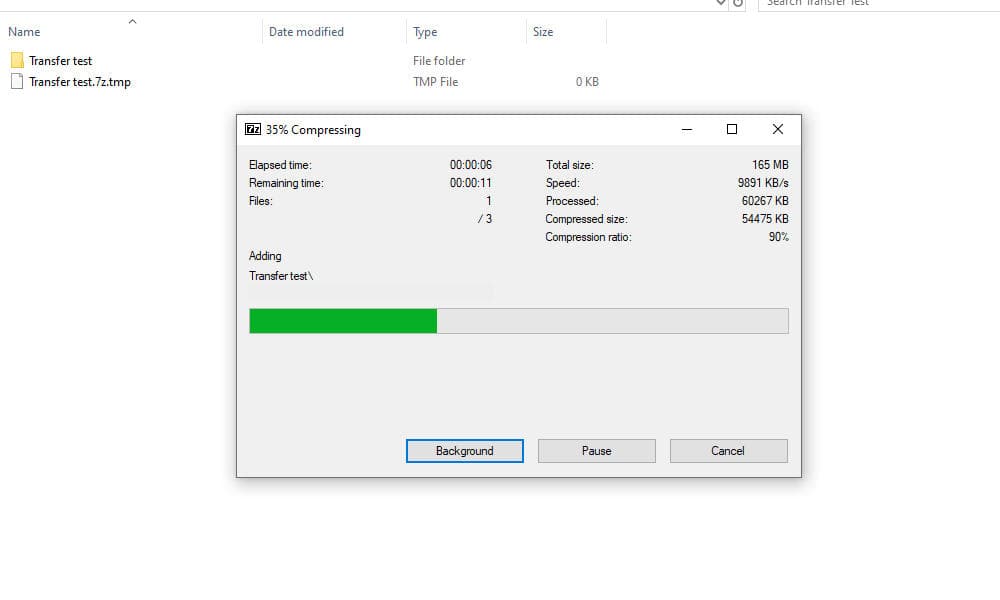This screenshot has height=600, width=1000.
Task: Sort files by the Name column header
Action: tap(25, 32)
